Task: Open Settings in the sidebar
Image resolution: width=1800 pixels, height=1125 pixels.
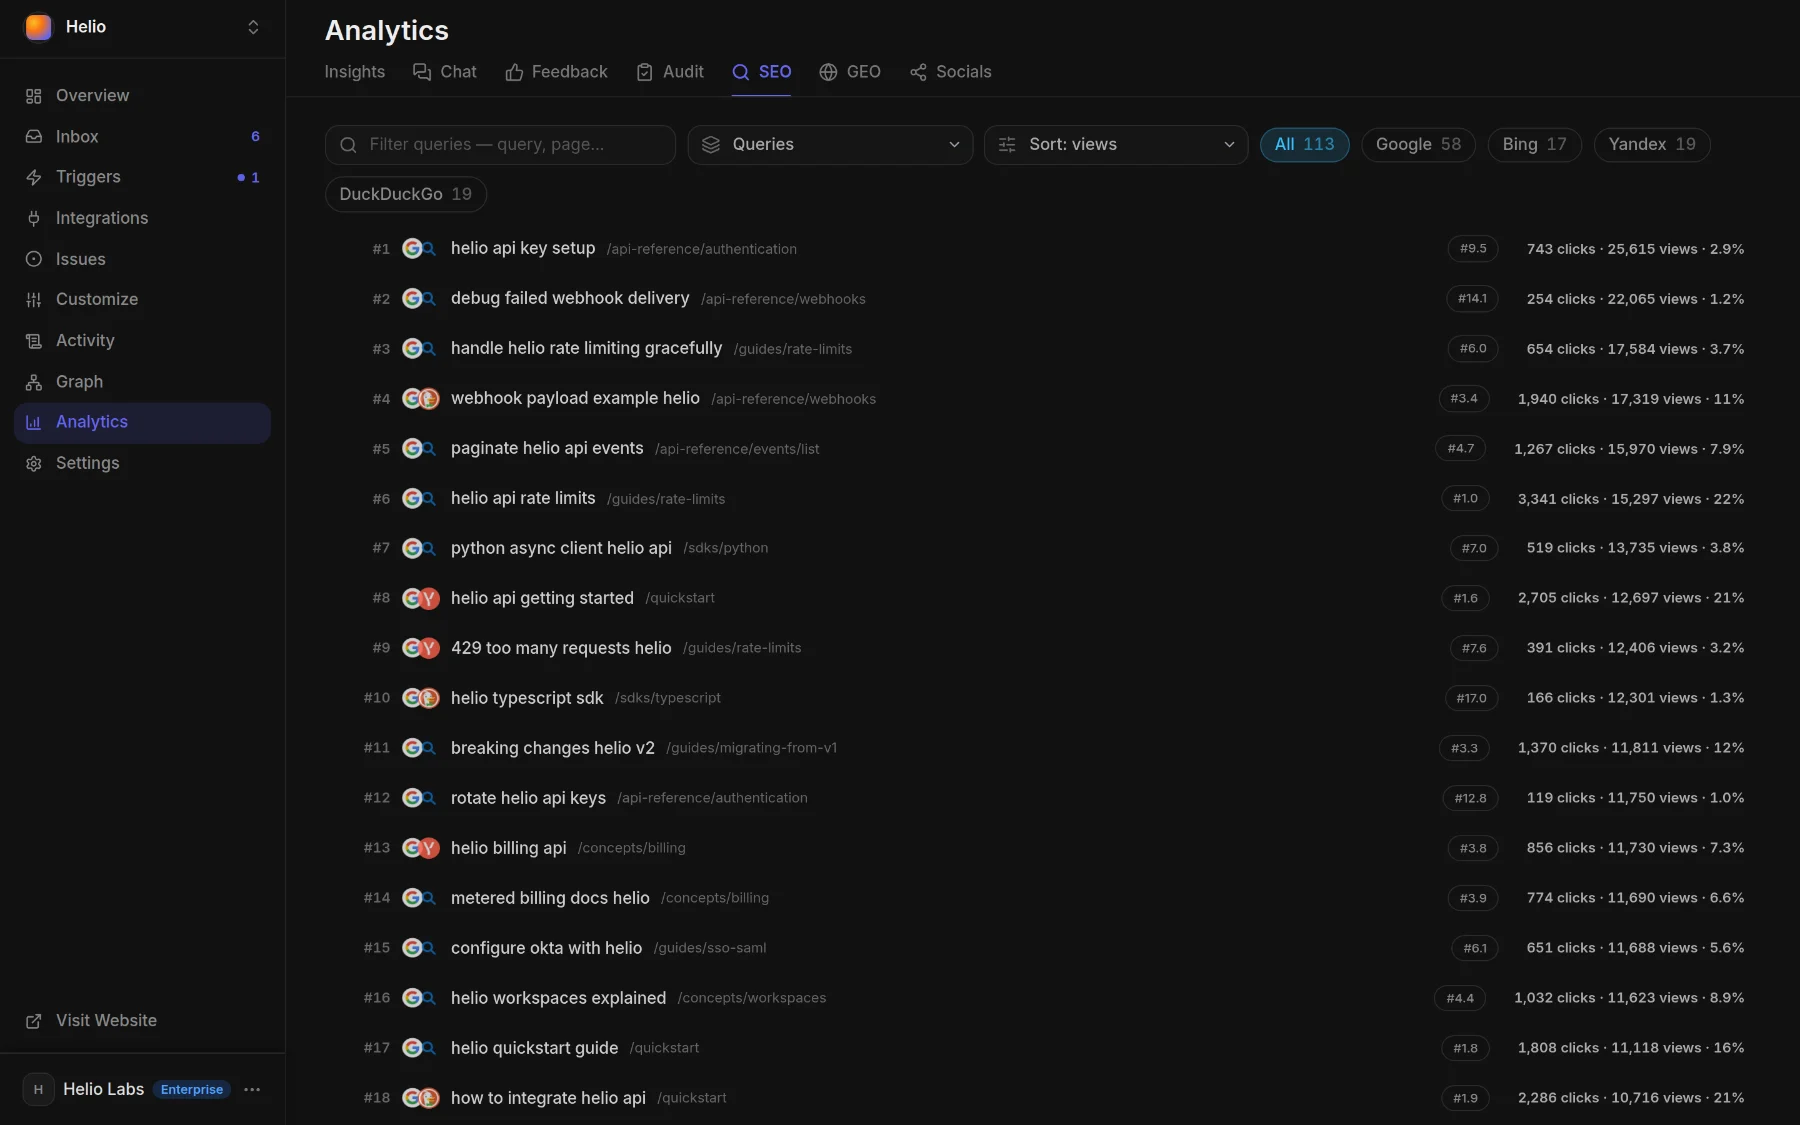Action: pos(142,463)
